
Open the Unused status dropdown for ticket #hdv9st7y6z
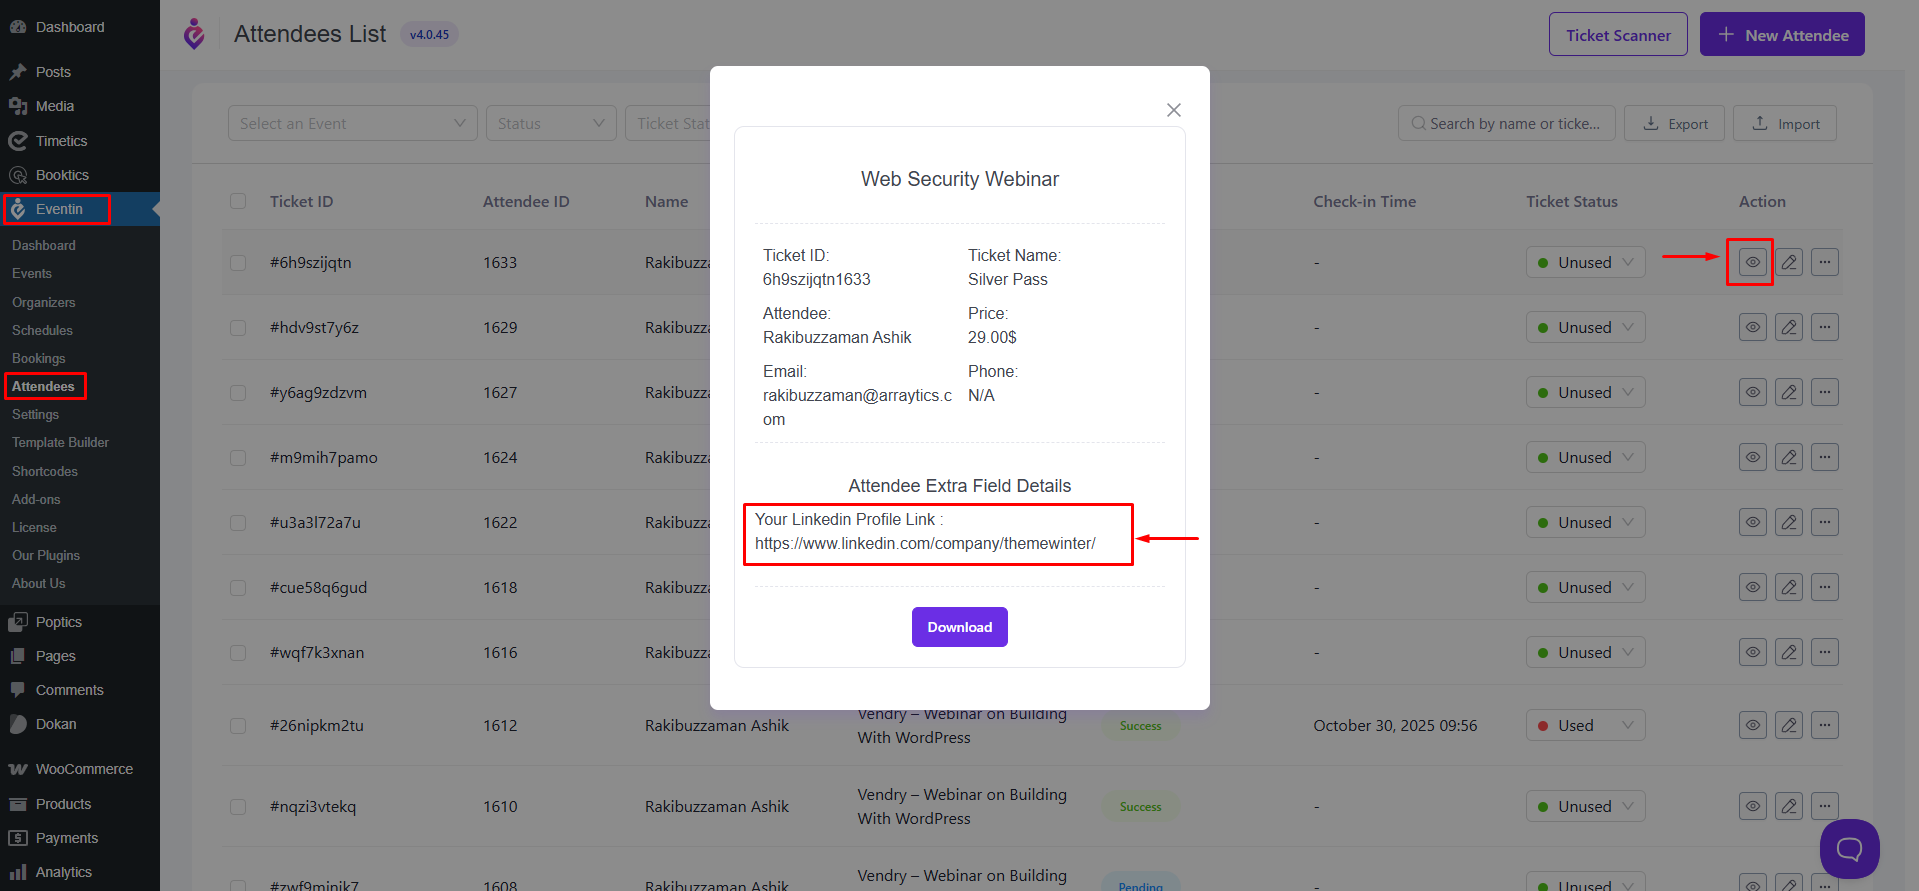[1585, 327]
